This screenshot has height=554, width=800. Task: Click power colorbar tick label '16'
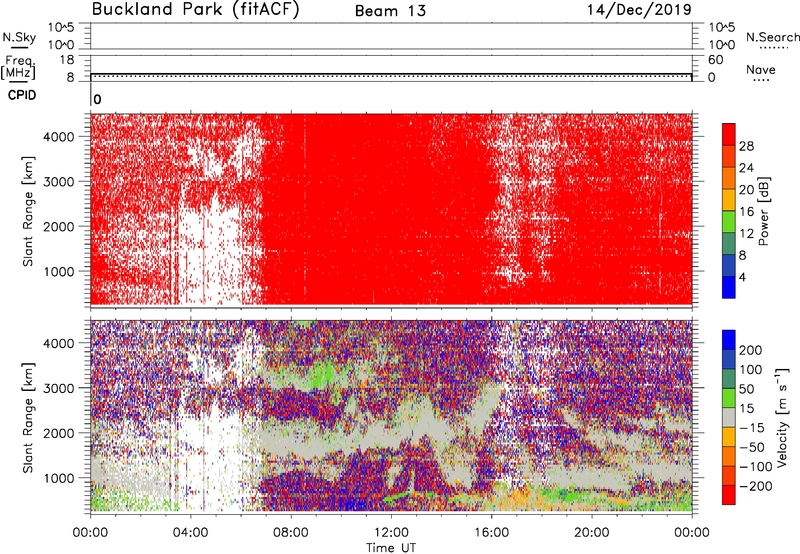[x=746, y=212]
